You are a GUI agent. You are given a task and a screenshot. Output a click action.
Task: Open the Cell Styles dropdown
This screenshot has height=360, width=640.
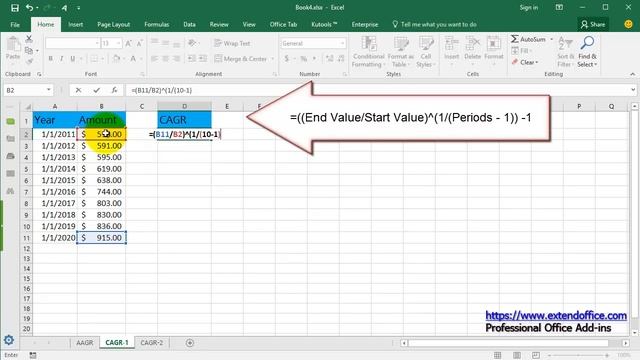pos(426,52)
